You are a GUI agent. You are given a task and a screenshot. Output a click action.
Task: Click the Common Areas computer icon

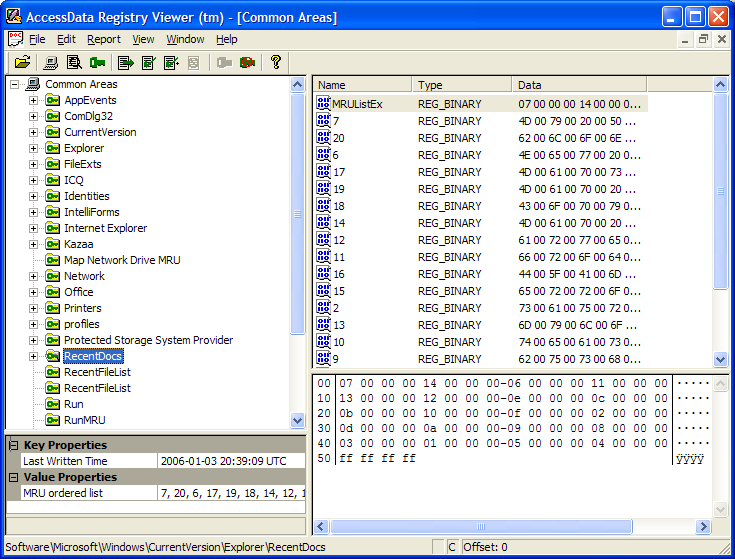[x=33, y=84]
